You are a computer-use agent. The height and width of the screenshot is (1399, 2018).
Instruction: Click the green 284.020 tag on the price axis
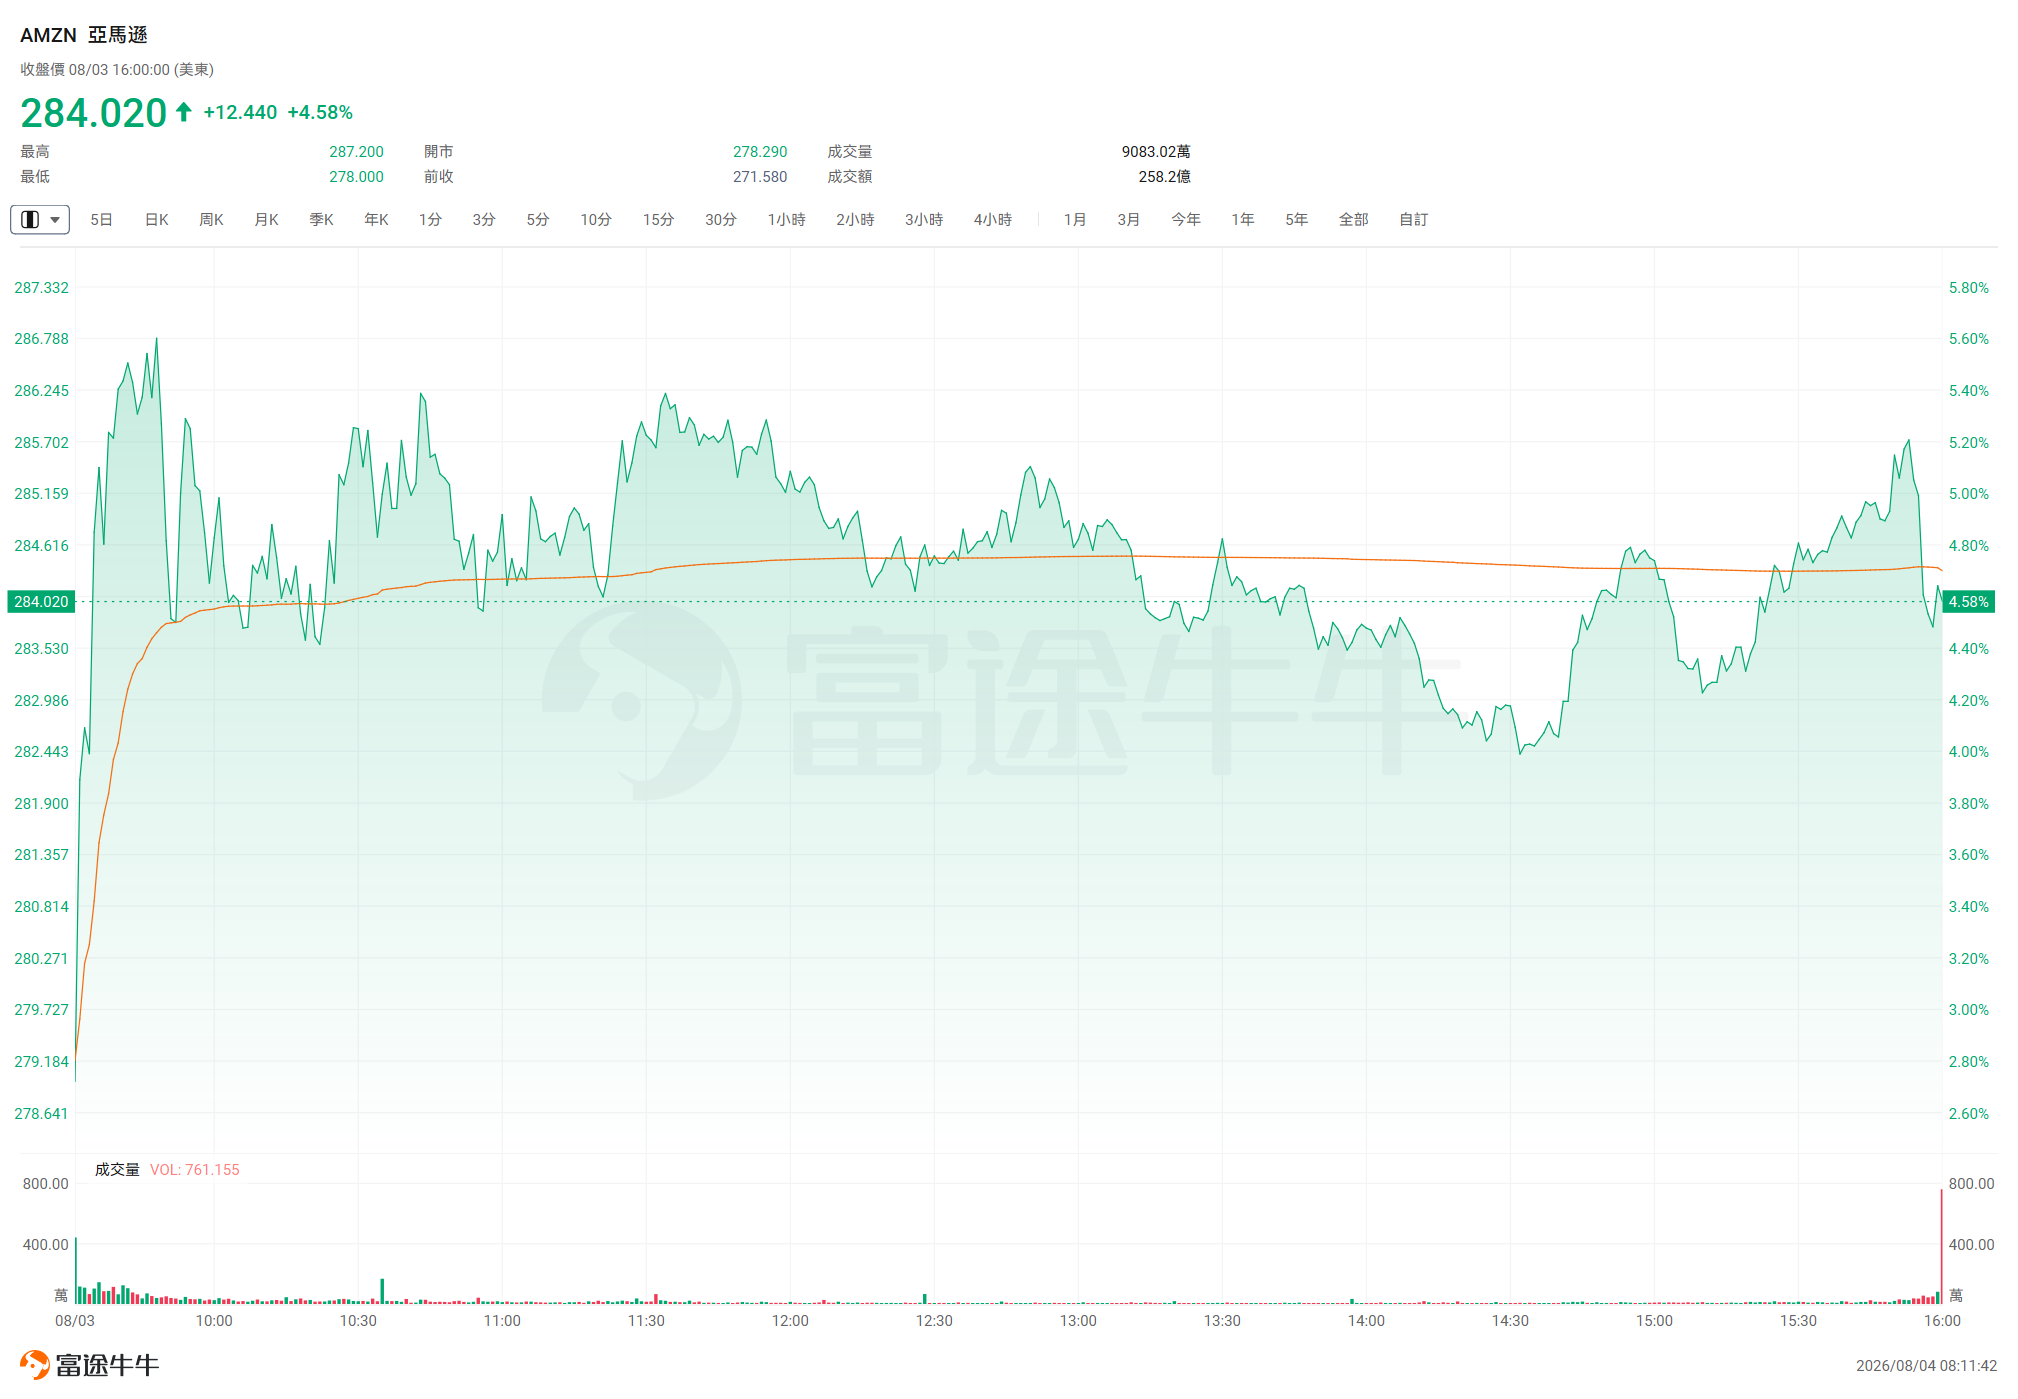coord(41,601)
